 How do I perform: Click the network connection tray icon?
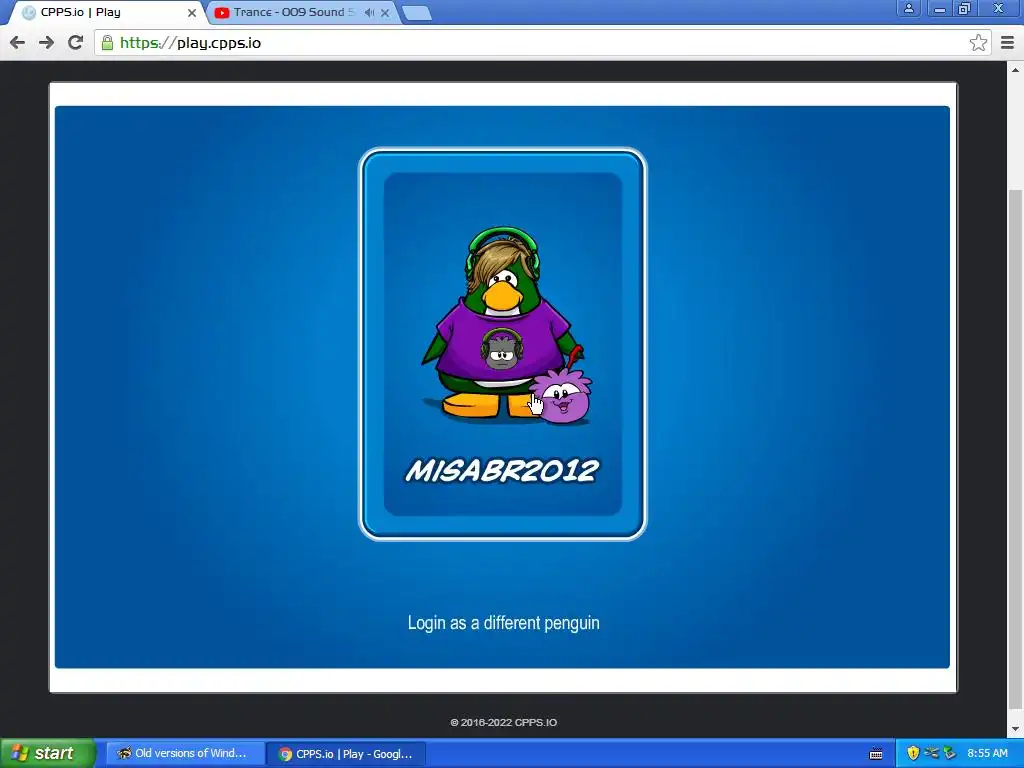tap(931, 754)
